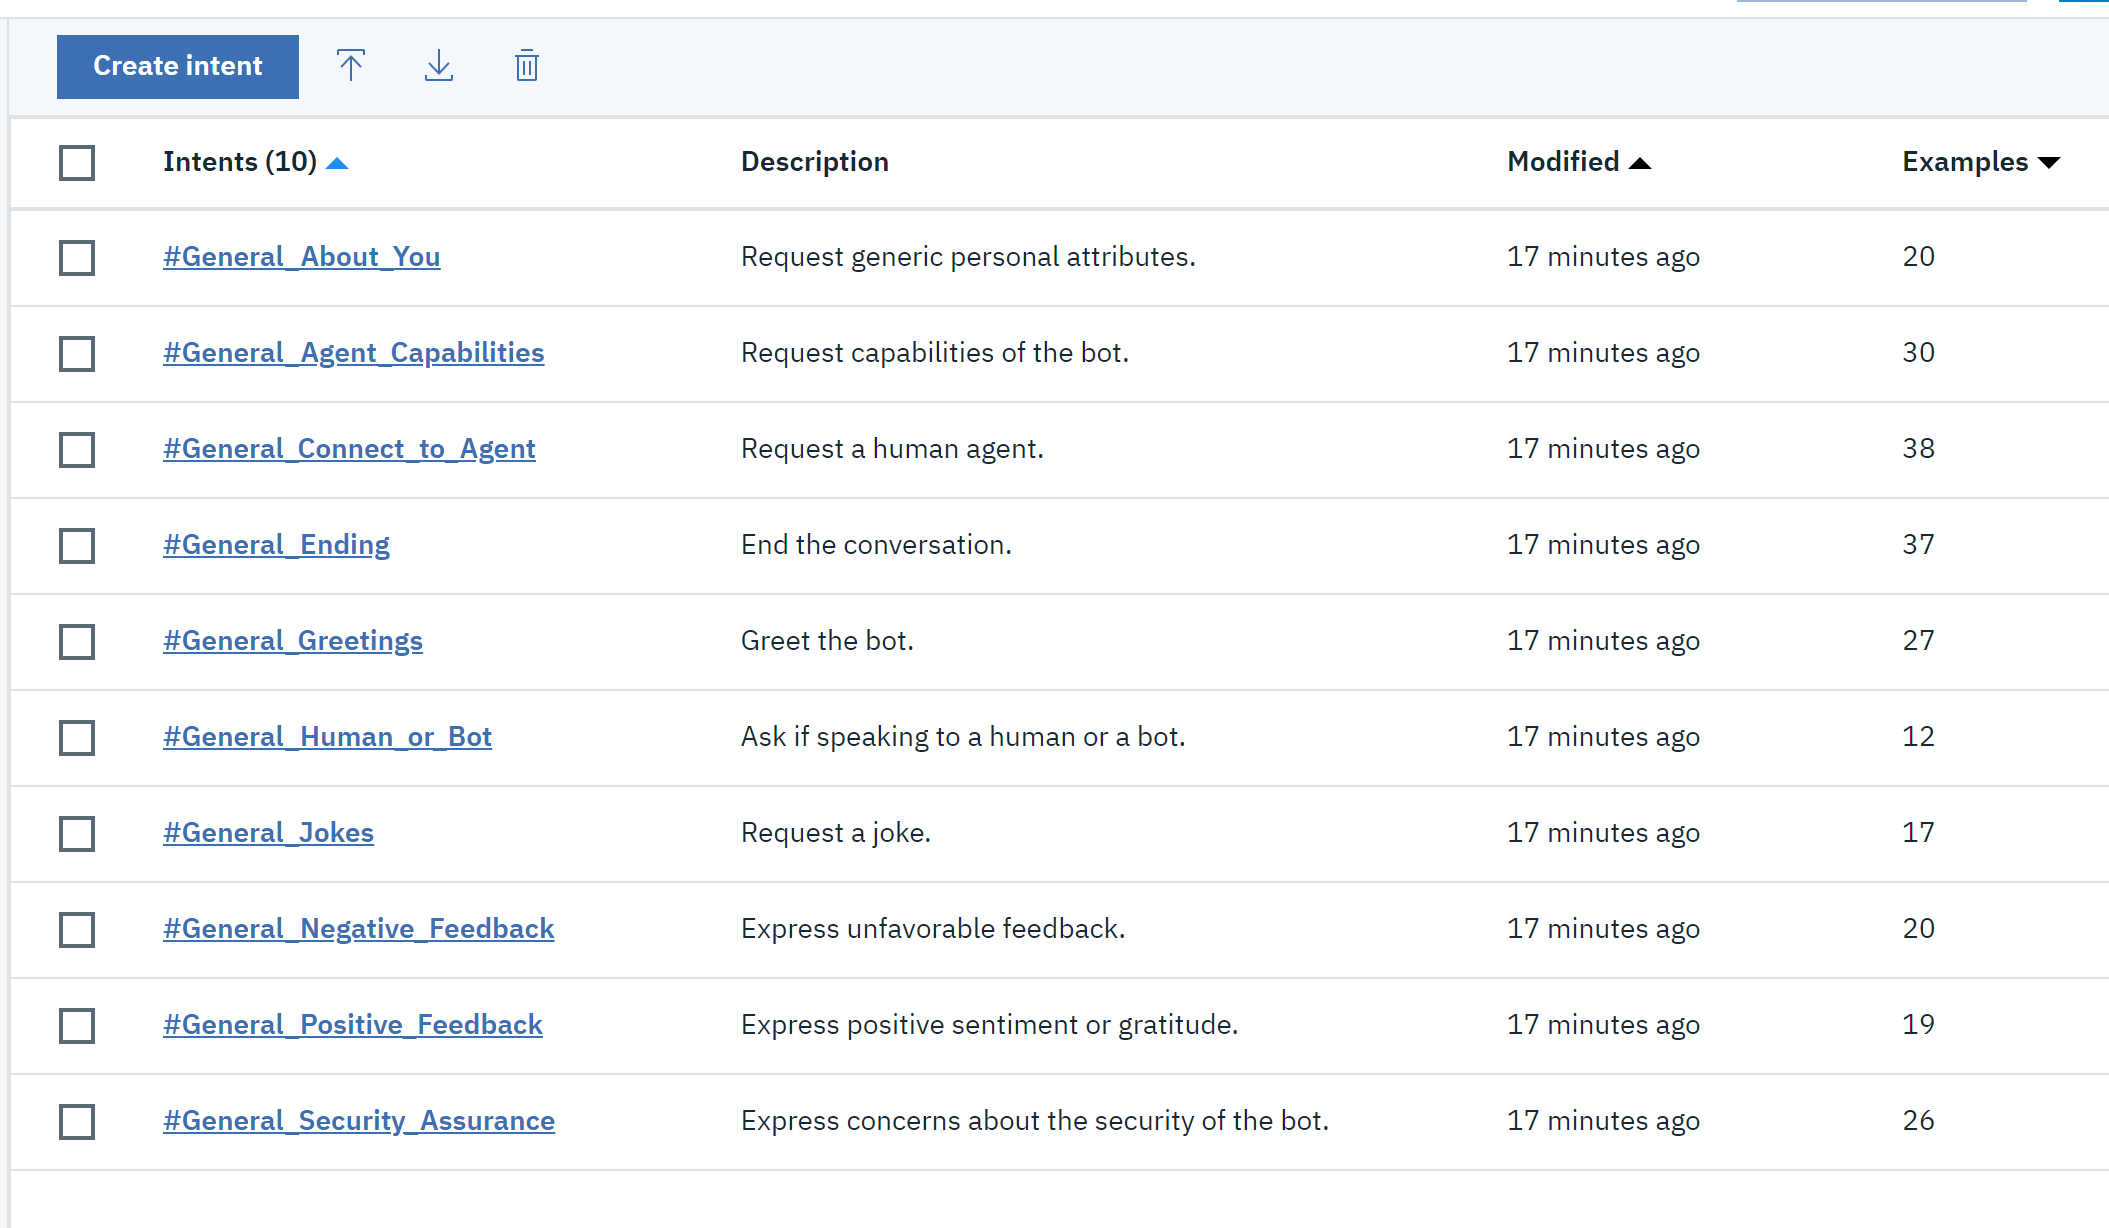
Task: Sort by the Modified column arrow
Action: 1640,163
